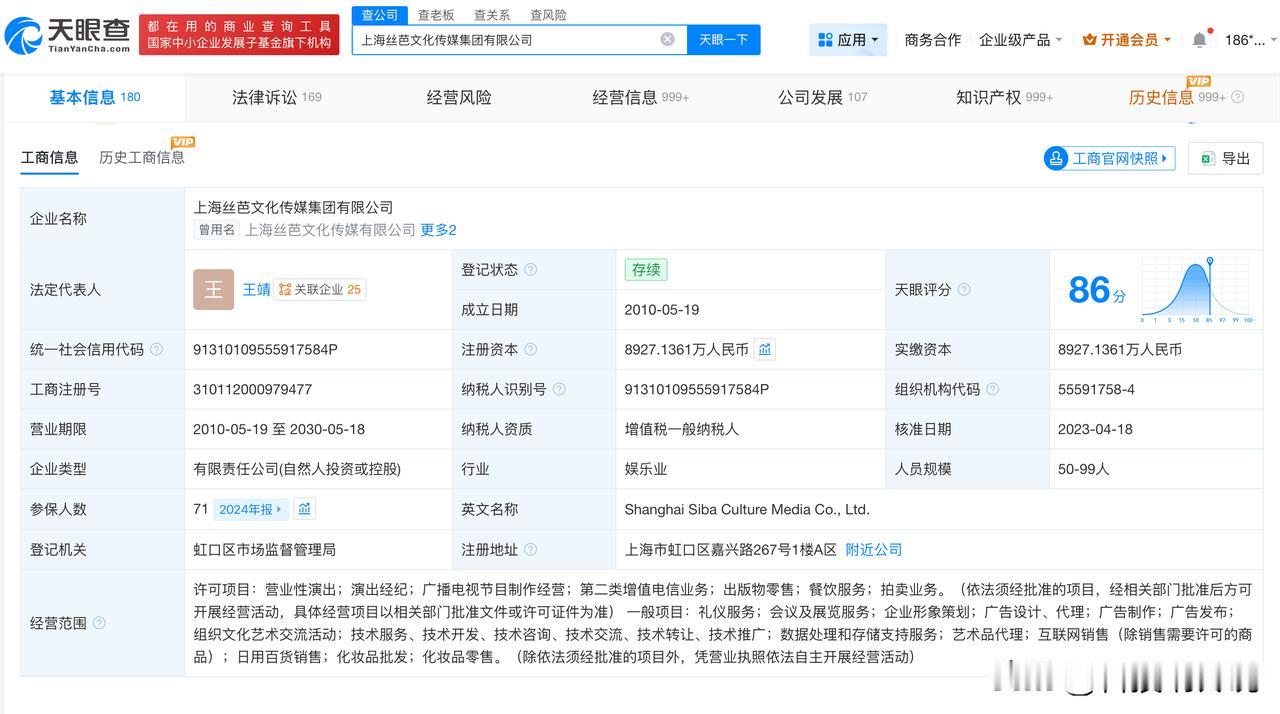Image resolution: width=1280 pixels, height=714 pixels.
Task: Click the help icon beside 注册地址
Action: pos(531,549)
